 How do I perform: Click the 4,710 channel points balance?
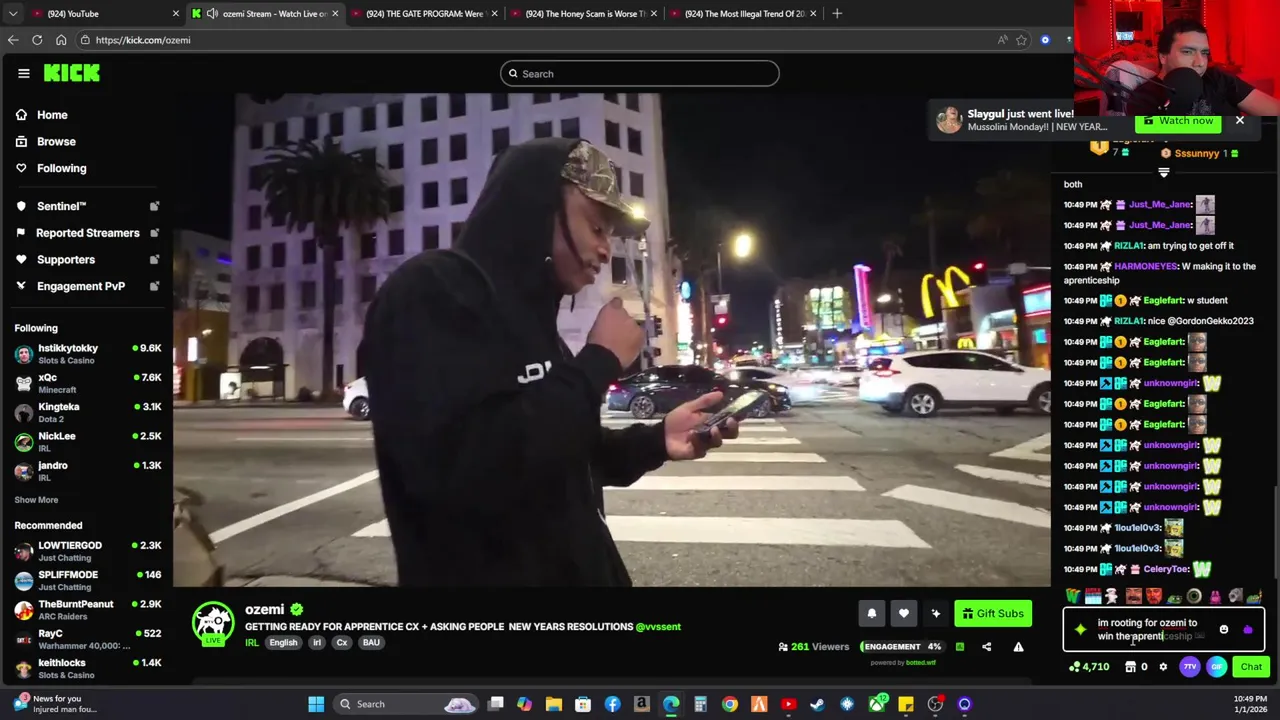click(1089, 667)
